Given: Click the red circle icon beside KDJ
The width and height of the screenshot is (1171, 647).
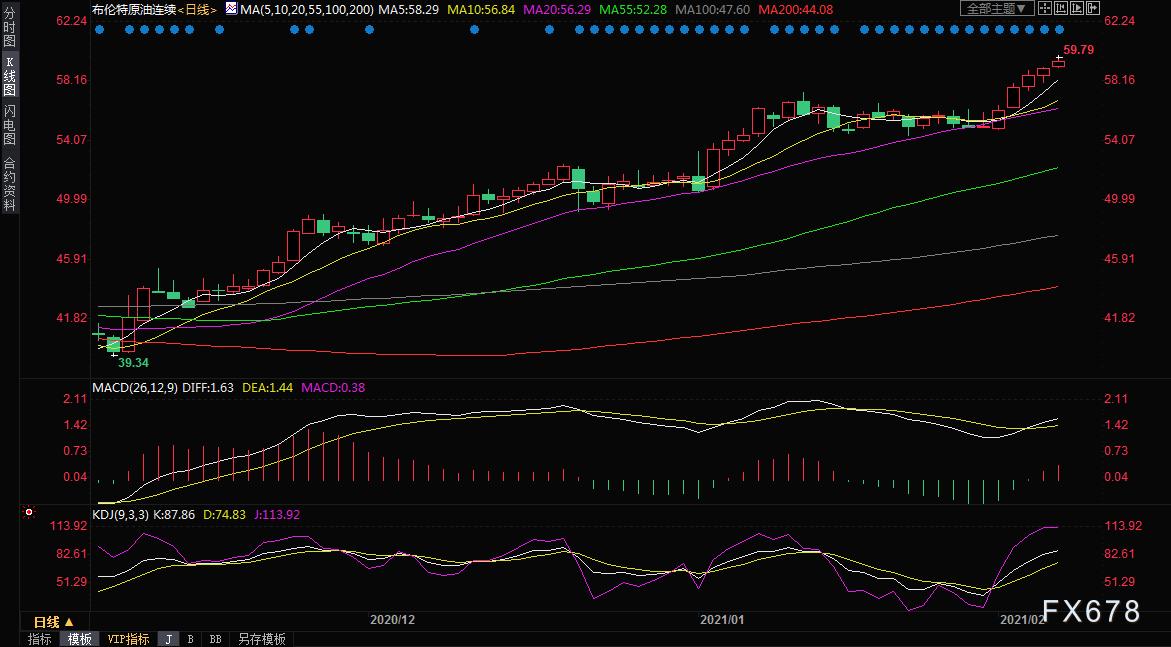Looking at the screenshot, I should (28, 513).
